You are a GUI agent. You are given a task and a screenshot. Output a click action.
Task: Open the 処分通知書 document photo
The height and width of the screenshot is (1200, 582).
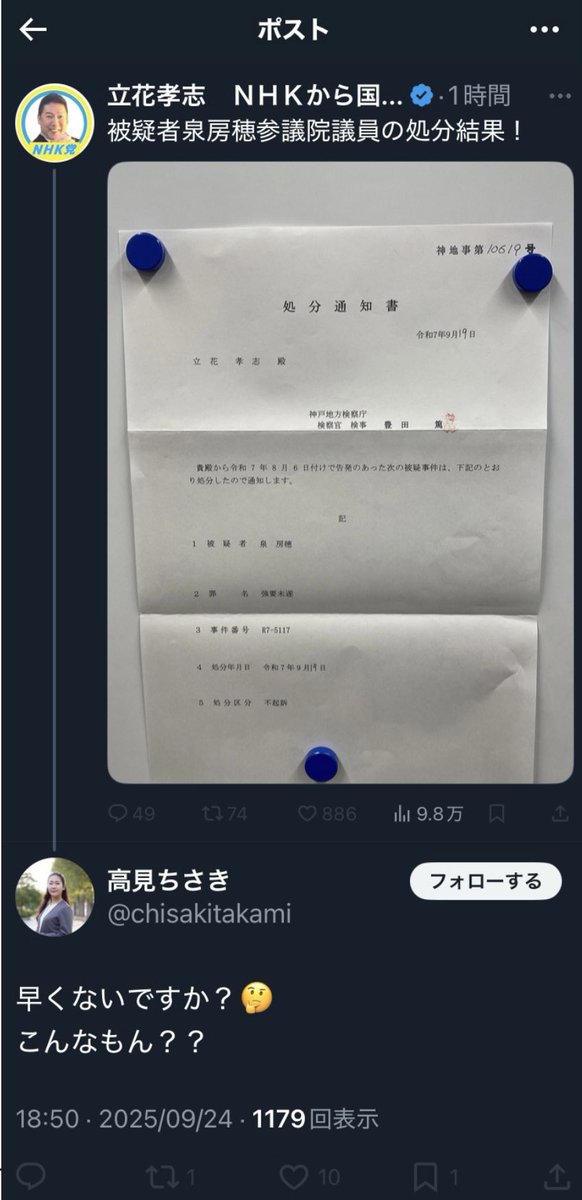tap(340, 472)
